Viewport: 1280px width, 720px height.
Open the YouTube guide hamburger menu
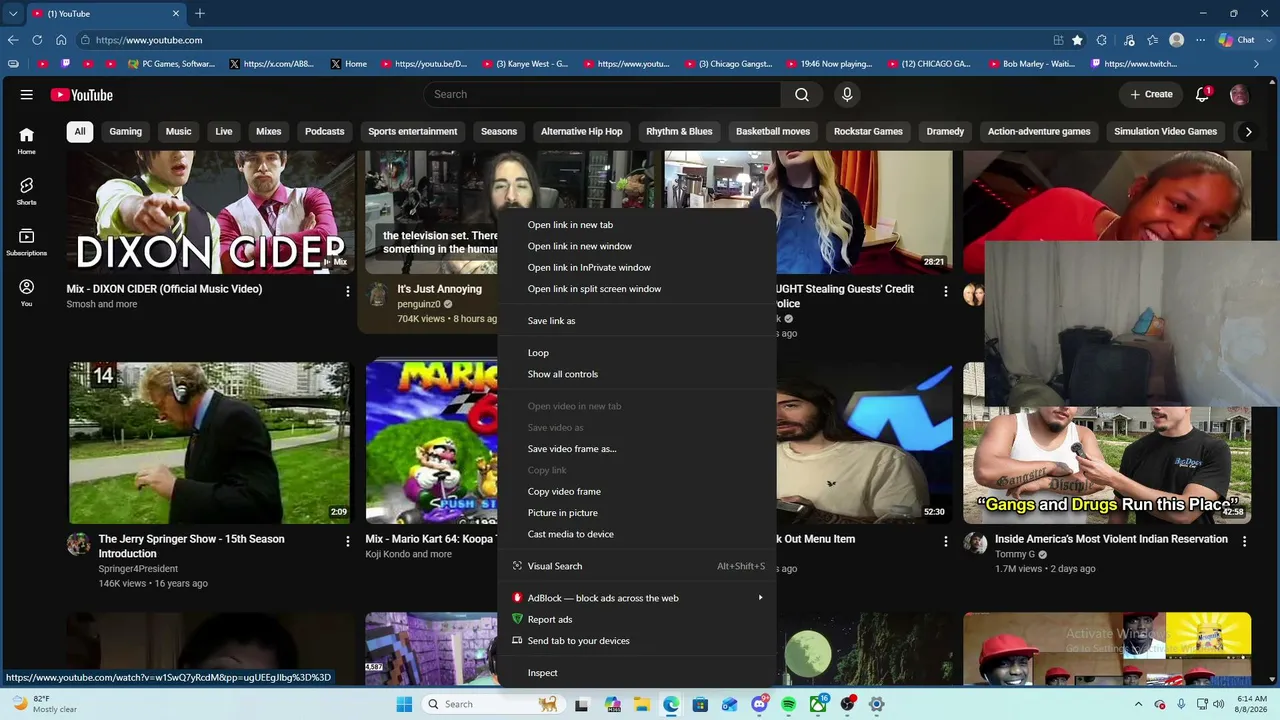[27, 95]
